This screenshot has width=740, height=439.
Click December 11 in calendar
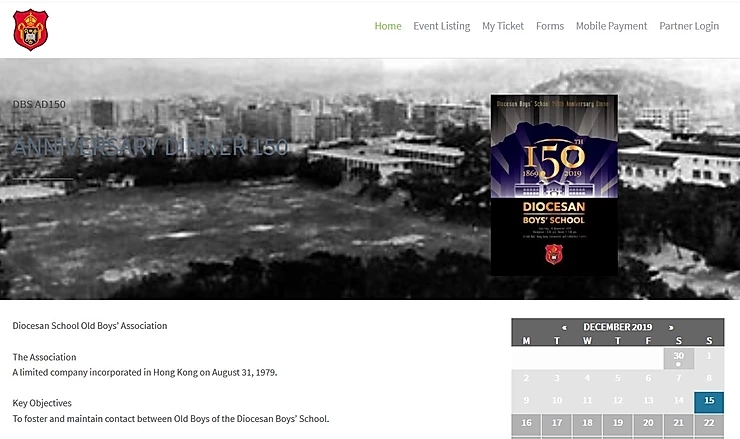click(587, 402)
